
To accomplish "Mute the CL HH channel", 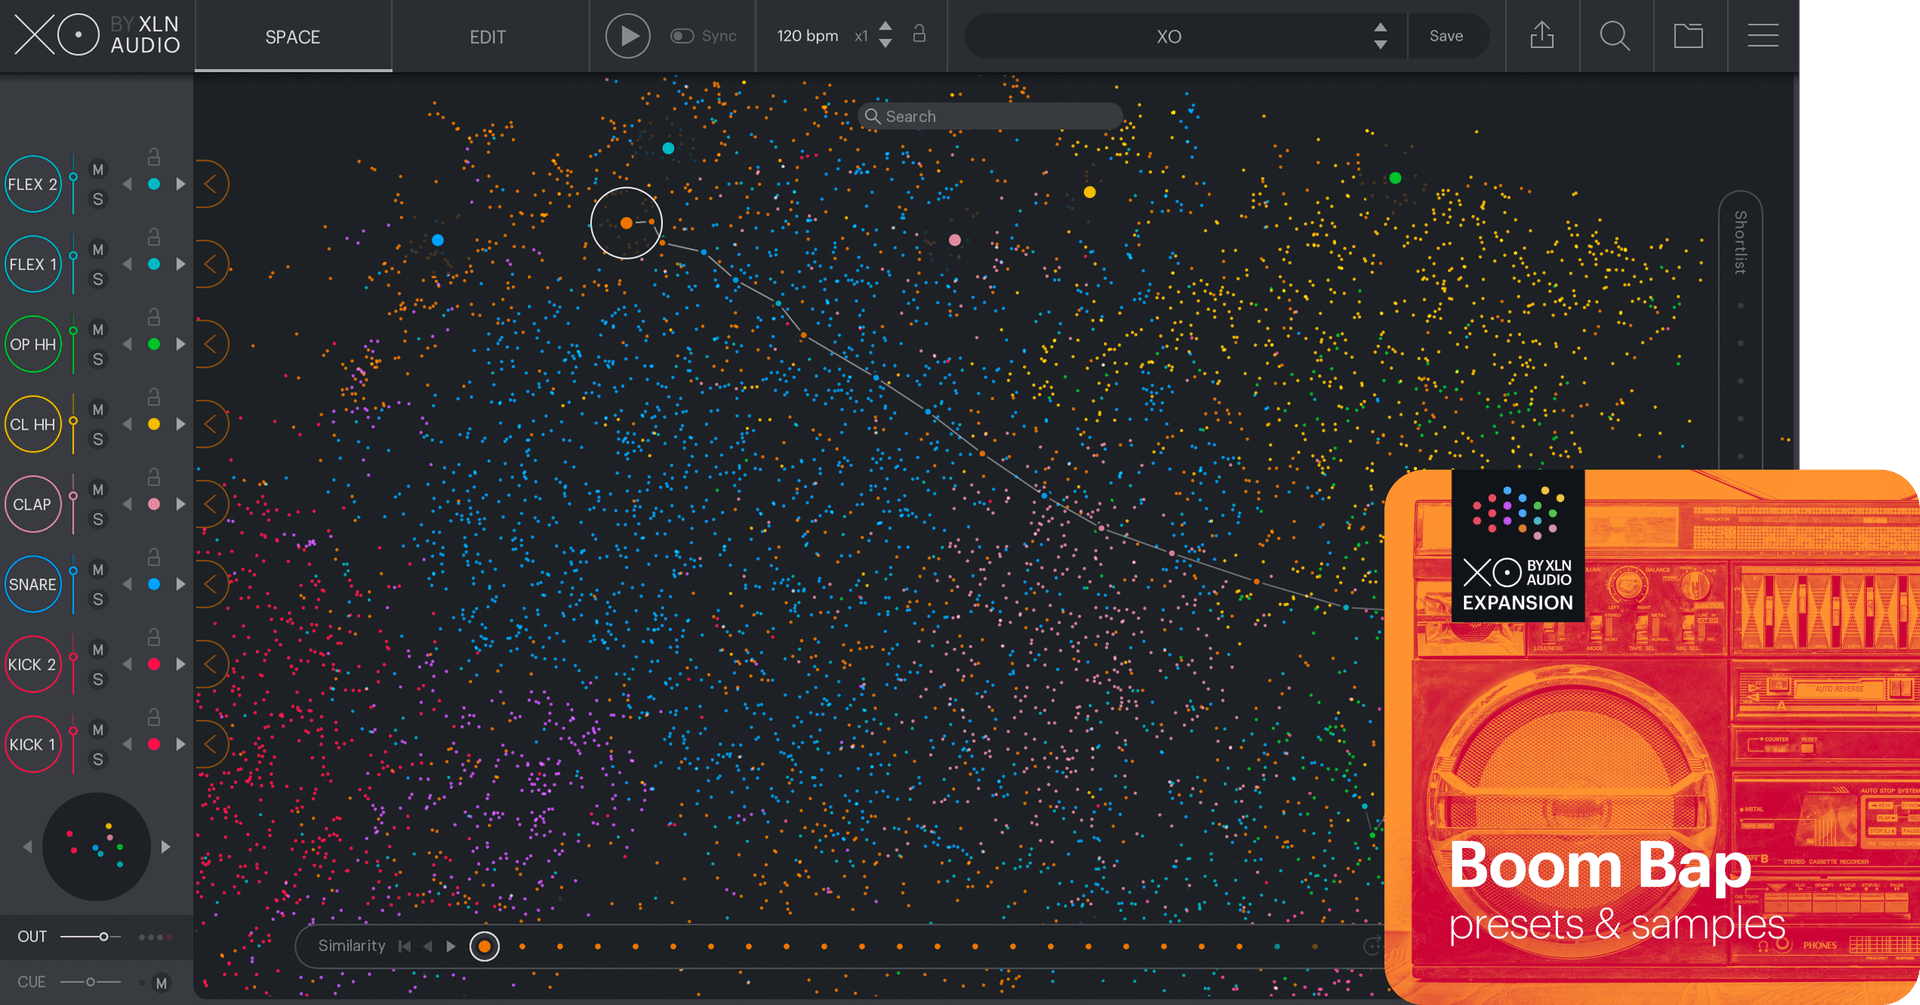I will coord(98,410).
